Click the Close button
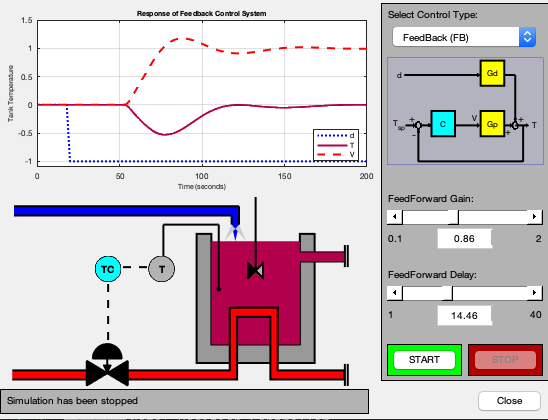The height and width of the screenshot is (420, 548). 509,401
